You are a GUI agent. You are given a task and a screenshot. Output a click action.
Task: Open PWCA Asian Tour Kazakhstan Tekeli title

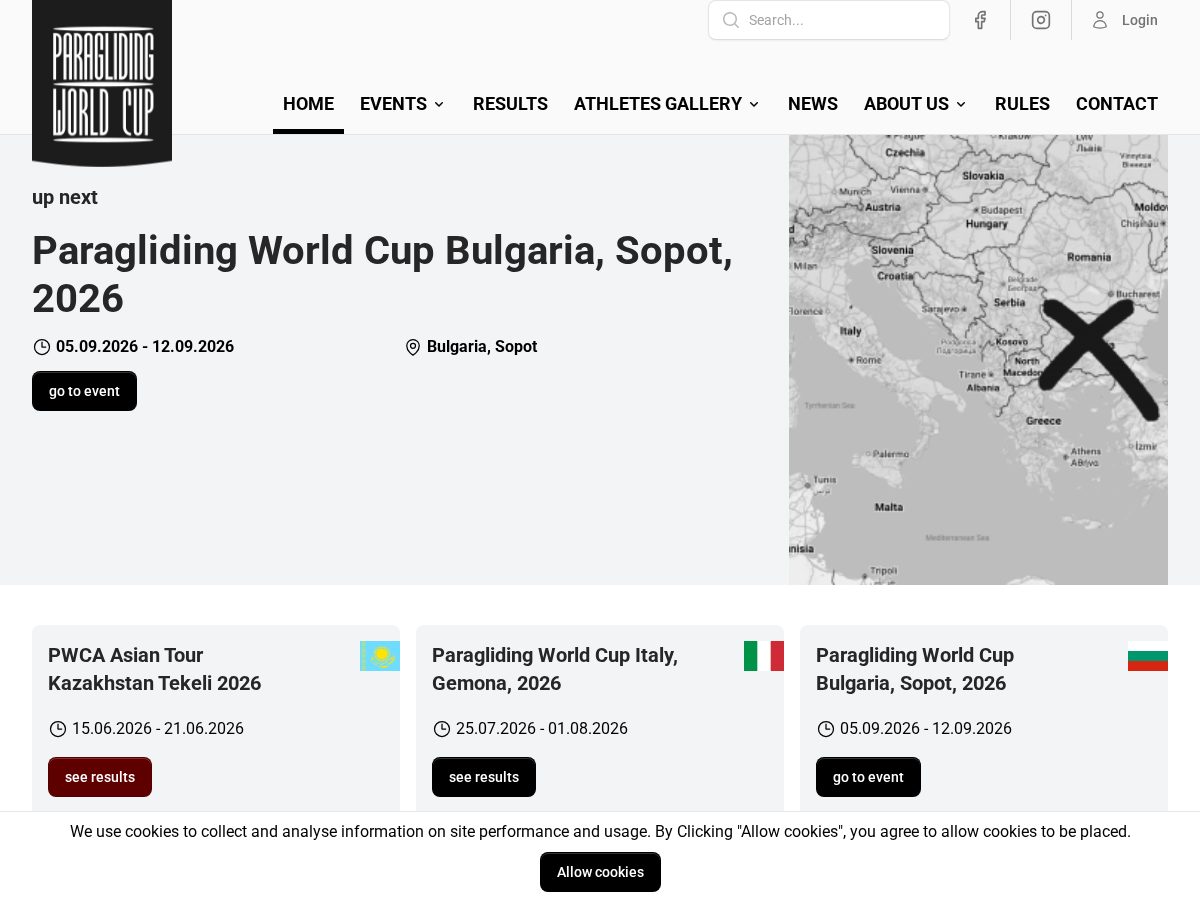pos(155,669)
